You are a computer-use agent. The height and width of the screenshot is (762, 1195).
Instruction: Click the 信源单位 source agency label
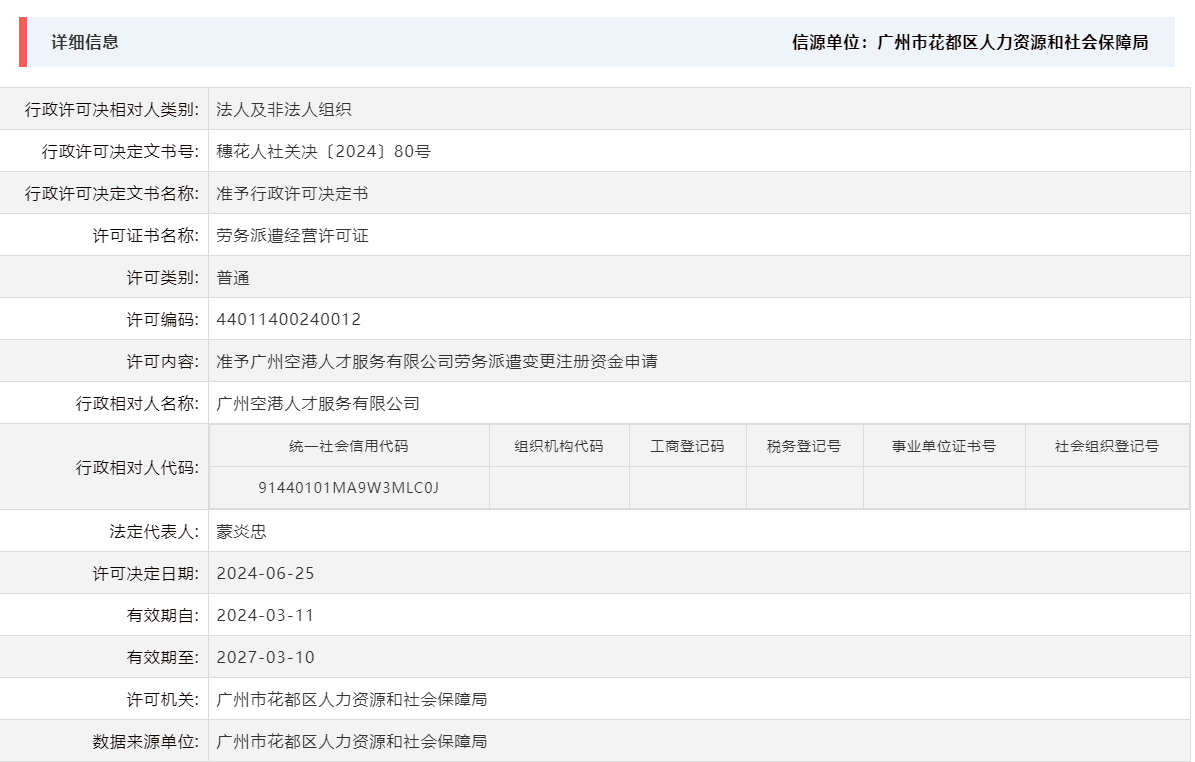826,43
